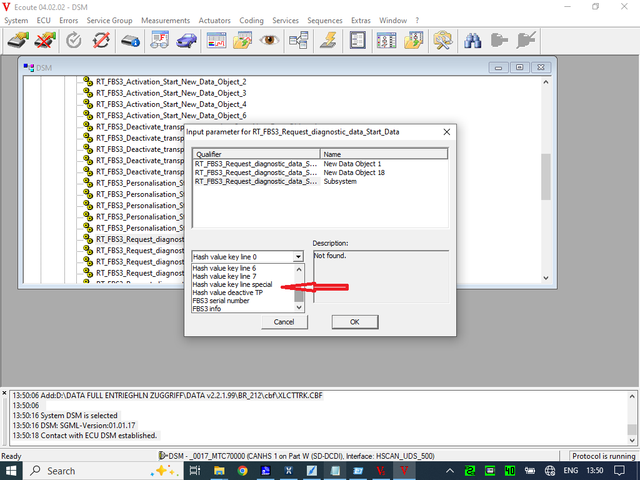The height and width of the screenshot is (480, 640).
Task: Click the gear icon beside RT_FBS3_Activation_Start_New_Data_Object_6
Action: [88, 115]
